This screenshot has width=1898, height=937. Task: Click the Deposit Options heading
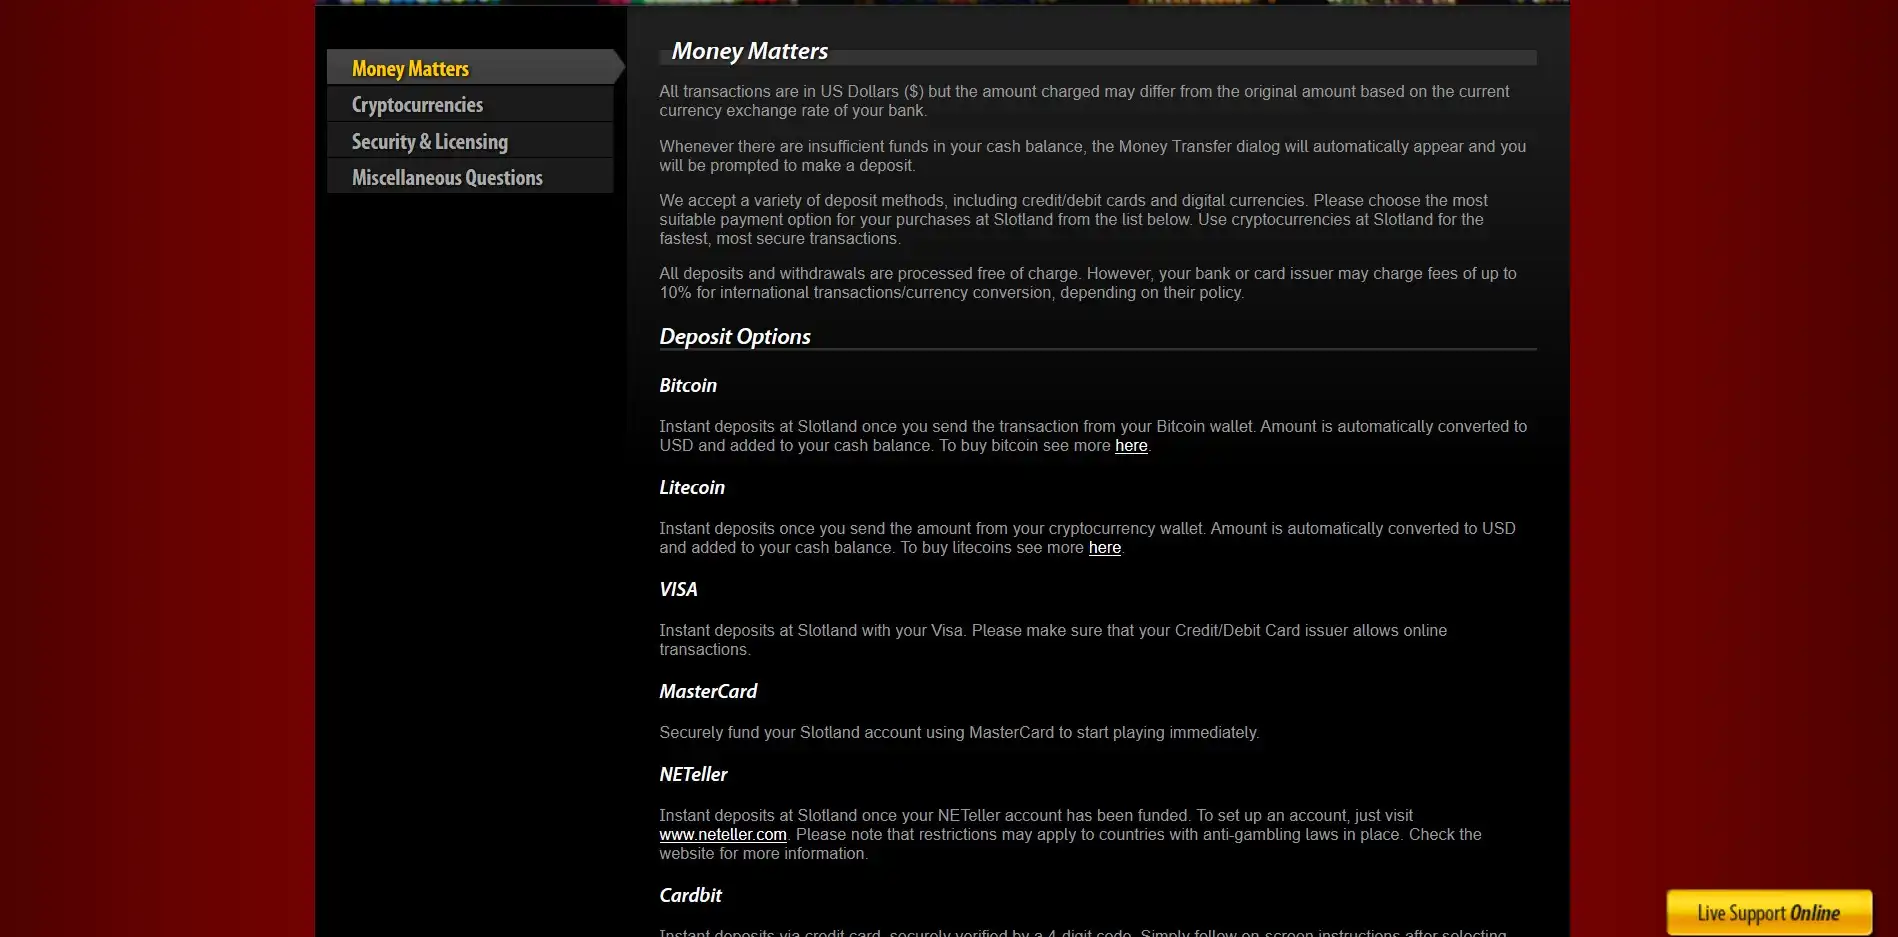(735, 337)
